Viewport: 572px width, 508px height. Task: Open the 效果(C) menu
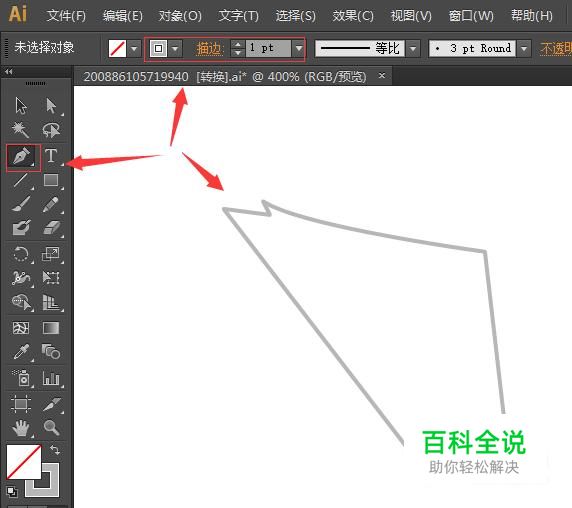click(x=353, y=16)
